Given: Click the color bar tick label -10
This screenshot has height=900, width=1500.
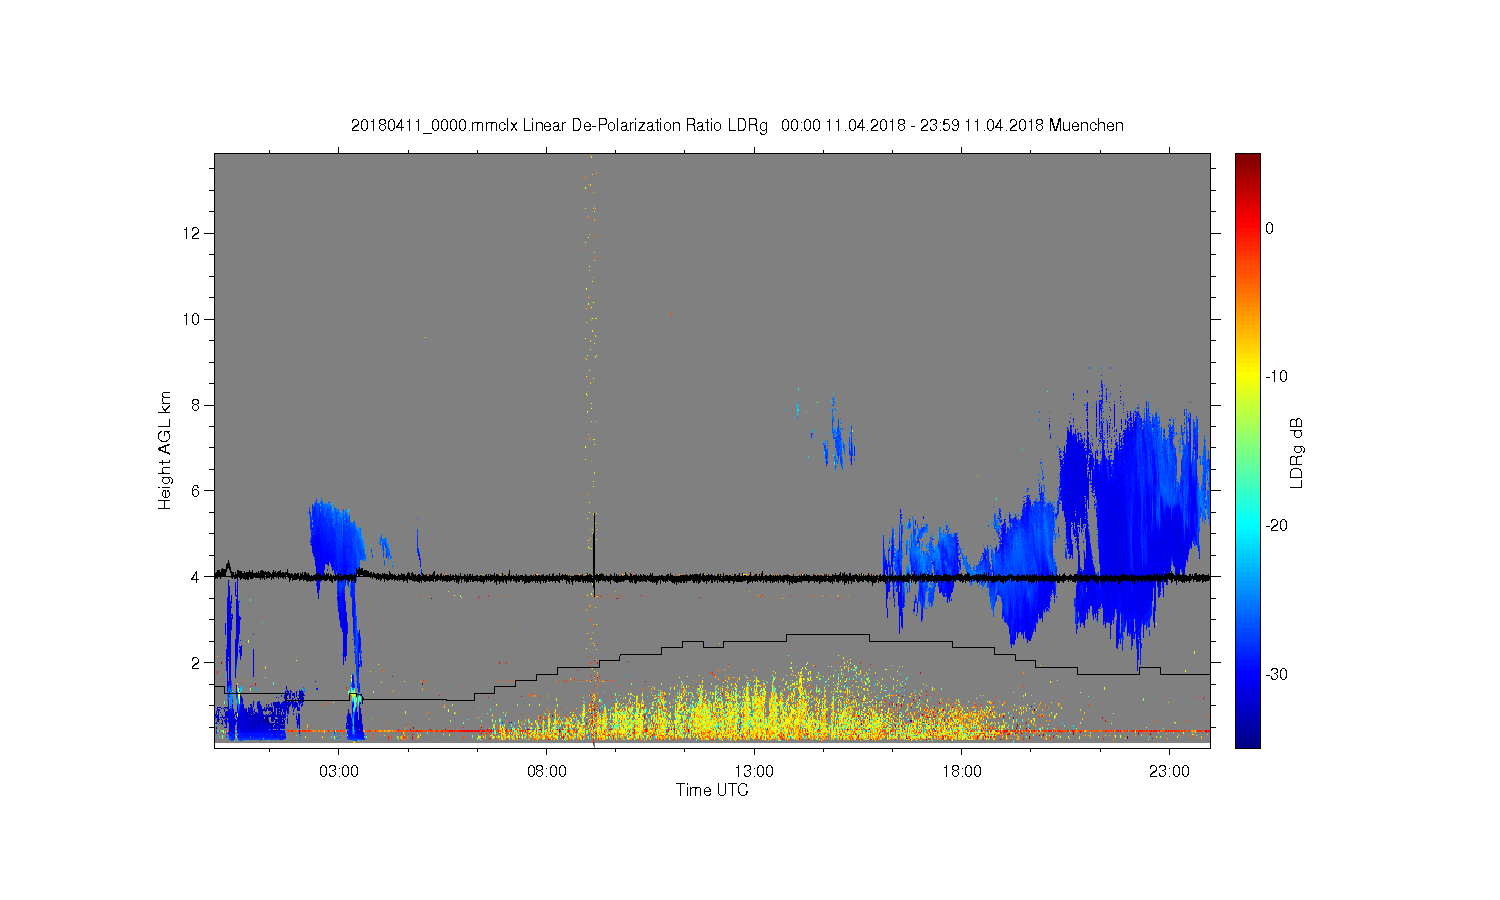Looking at the screenshot, I should coord(1276,377).
